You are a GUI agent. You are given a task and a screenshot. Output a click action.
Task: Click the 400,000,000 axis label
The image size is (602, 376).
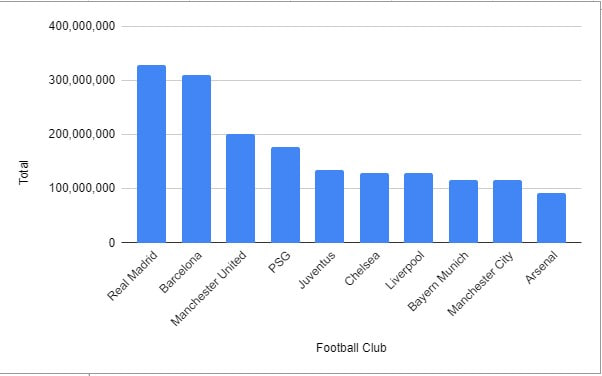click(x=82, y=26)
